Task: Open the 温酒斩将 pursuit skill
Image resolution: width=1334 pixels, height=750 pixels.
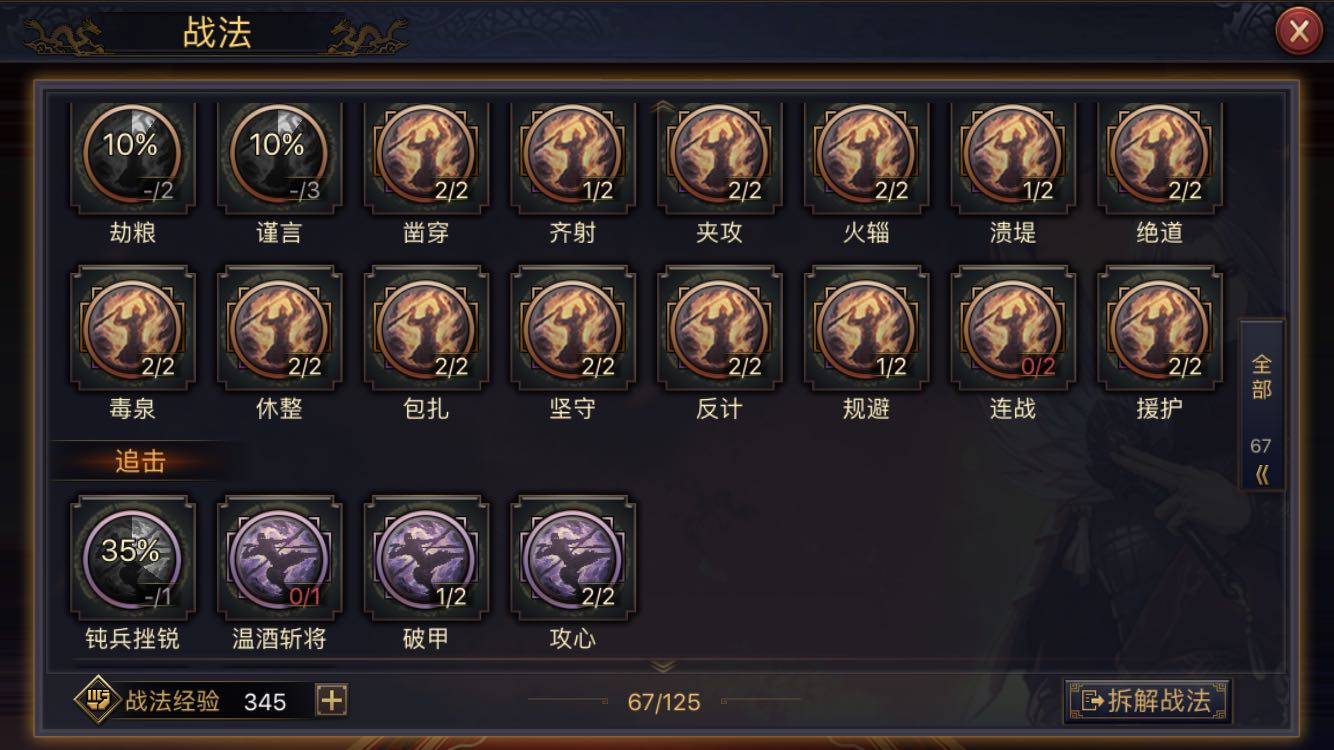Action: pyautogui.click(x=279, y=558)
